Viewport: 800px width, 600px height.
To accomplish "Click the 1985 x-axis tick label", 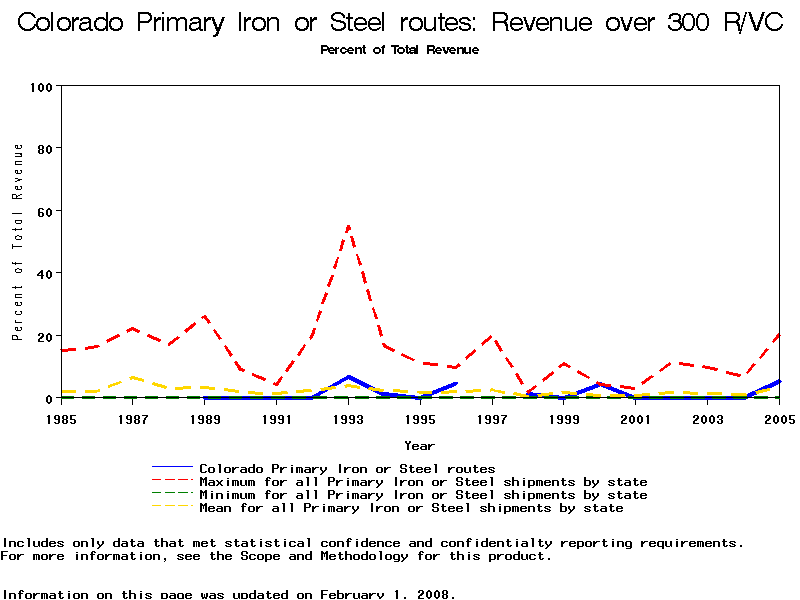I will point(61,419).
